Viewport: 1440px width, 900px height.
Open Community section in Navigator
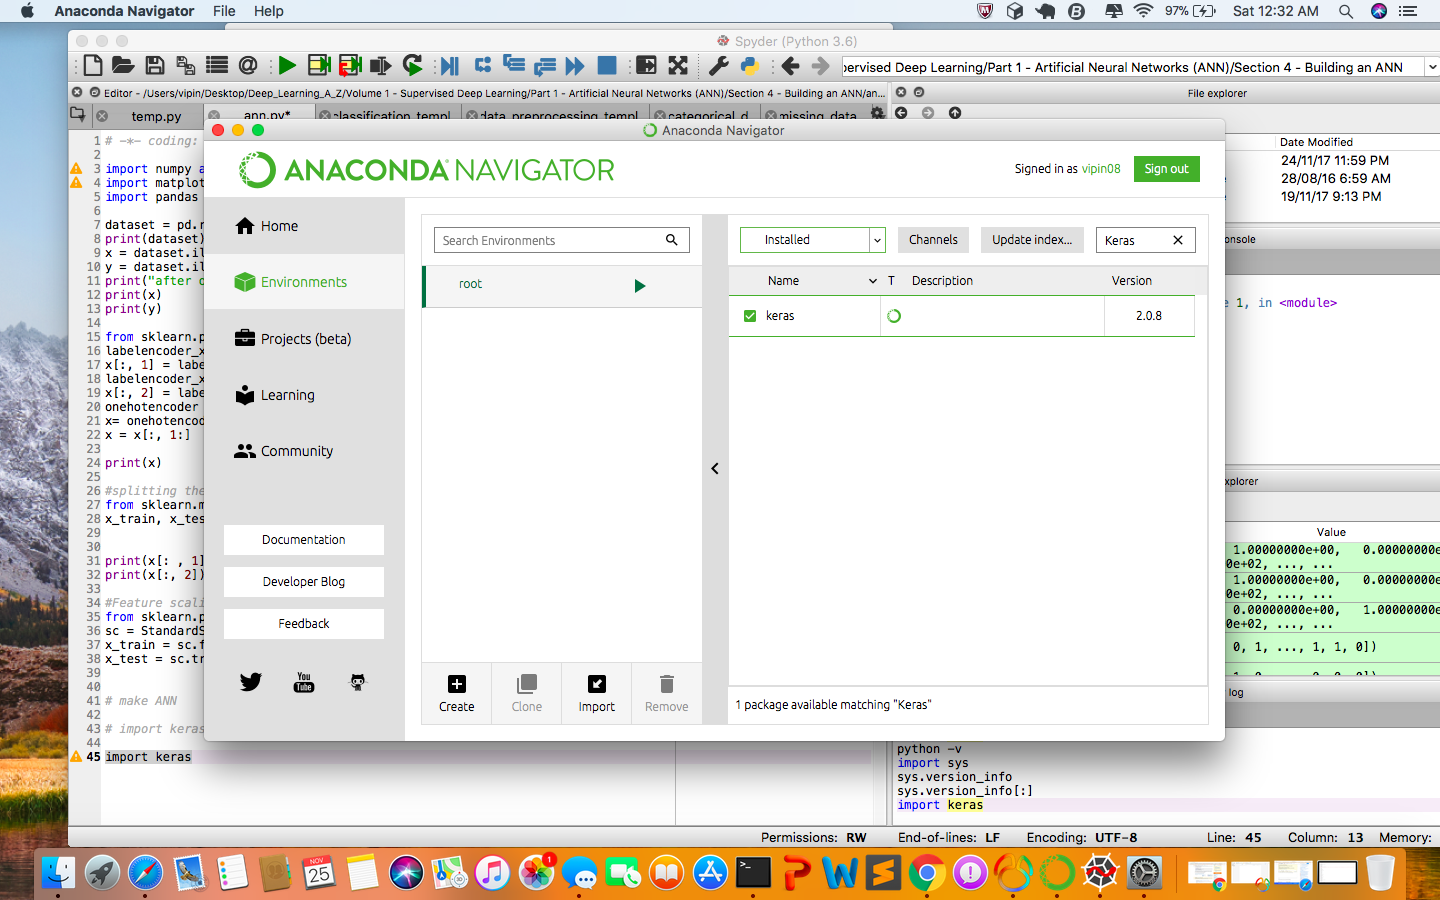pos(304,451)
